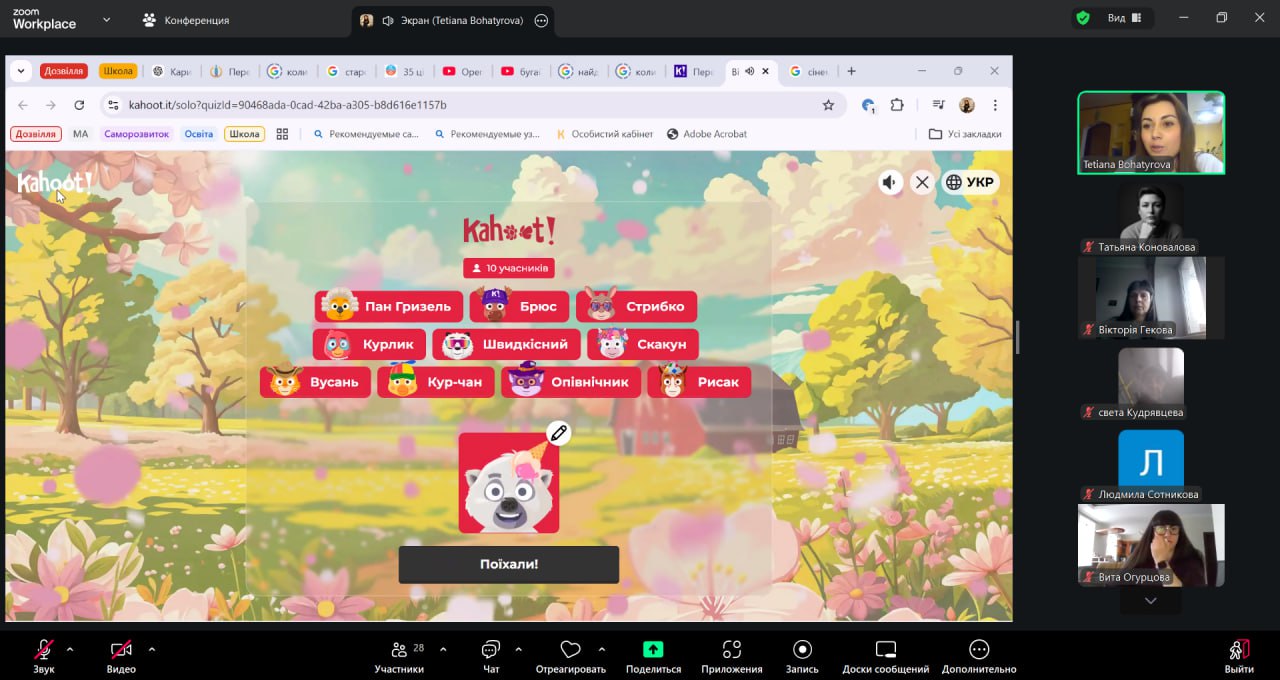Start recording with the Запись icon
1280x680 pixels.
[x=802, y=656]
